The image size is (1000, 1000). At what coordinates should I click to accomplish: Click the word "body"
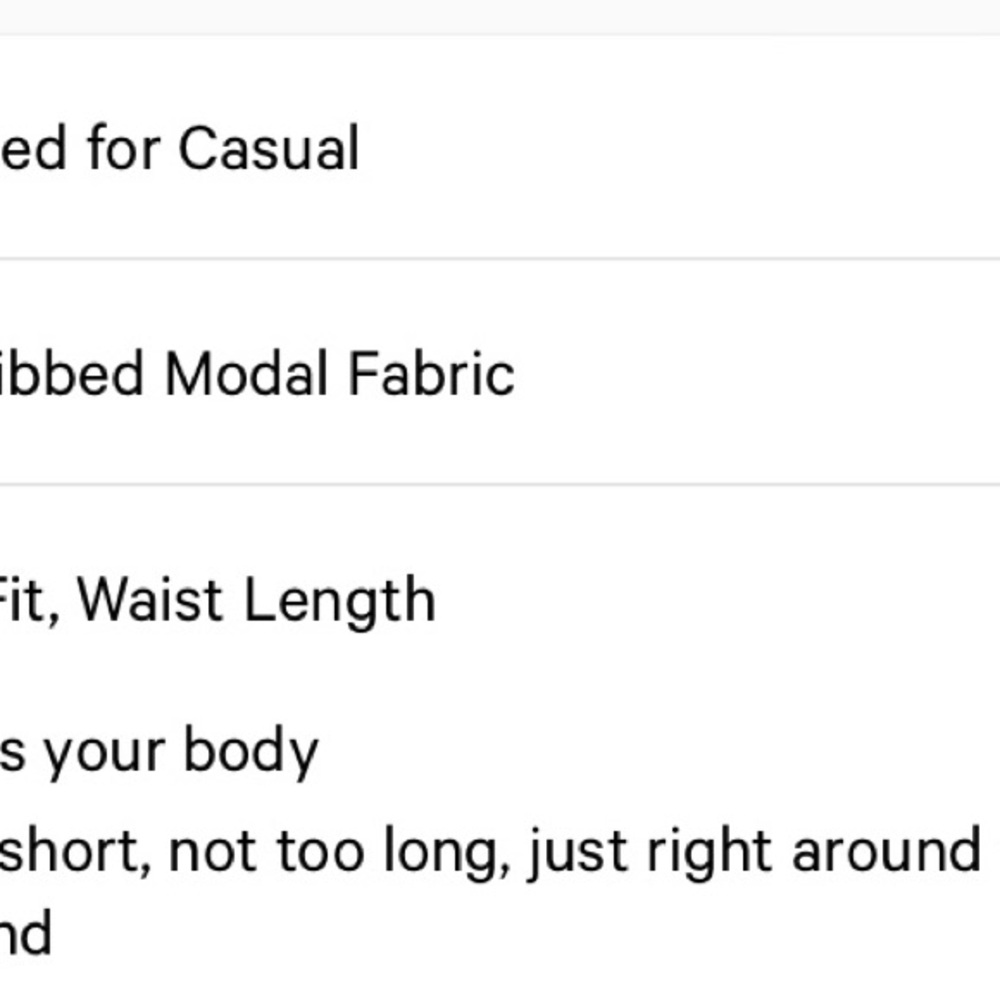pyautogui.click(x=251, y=752)
